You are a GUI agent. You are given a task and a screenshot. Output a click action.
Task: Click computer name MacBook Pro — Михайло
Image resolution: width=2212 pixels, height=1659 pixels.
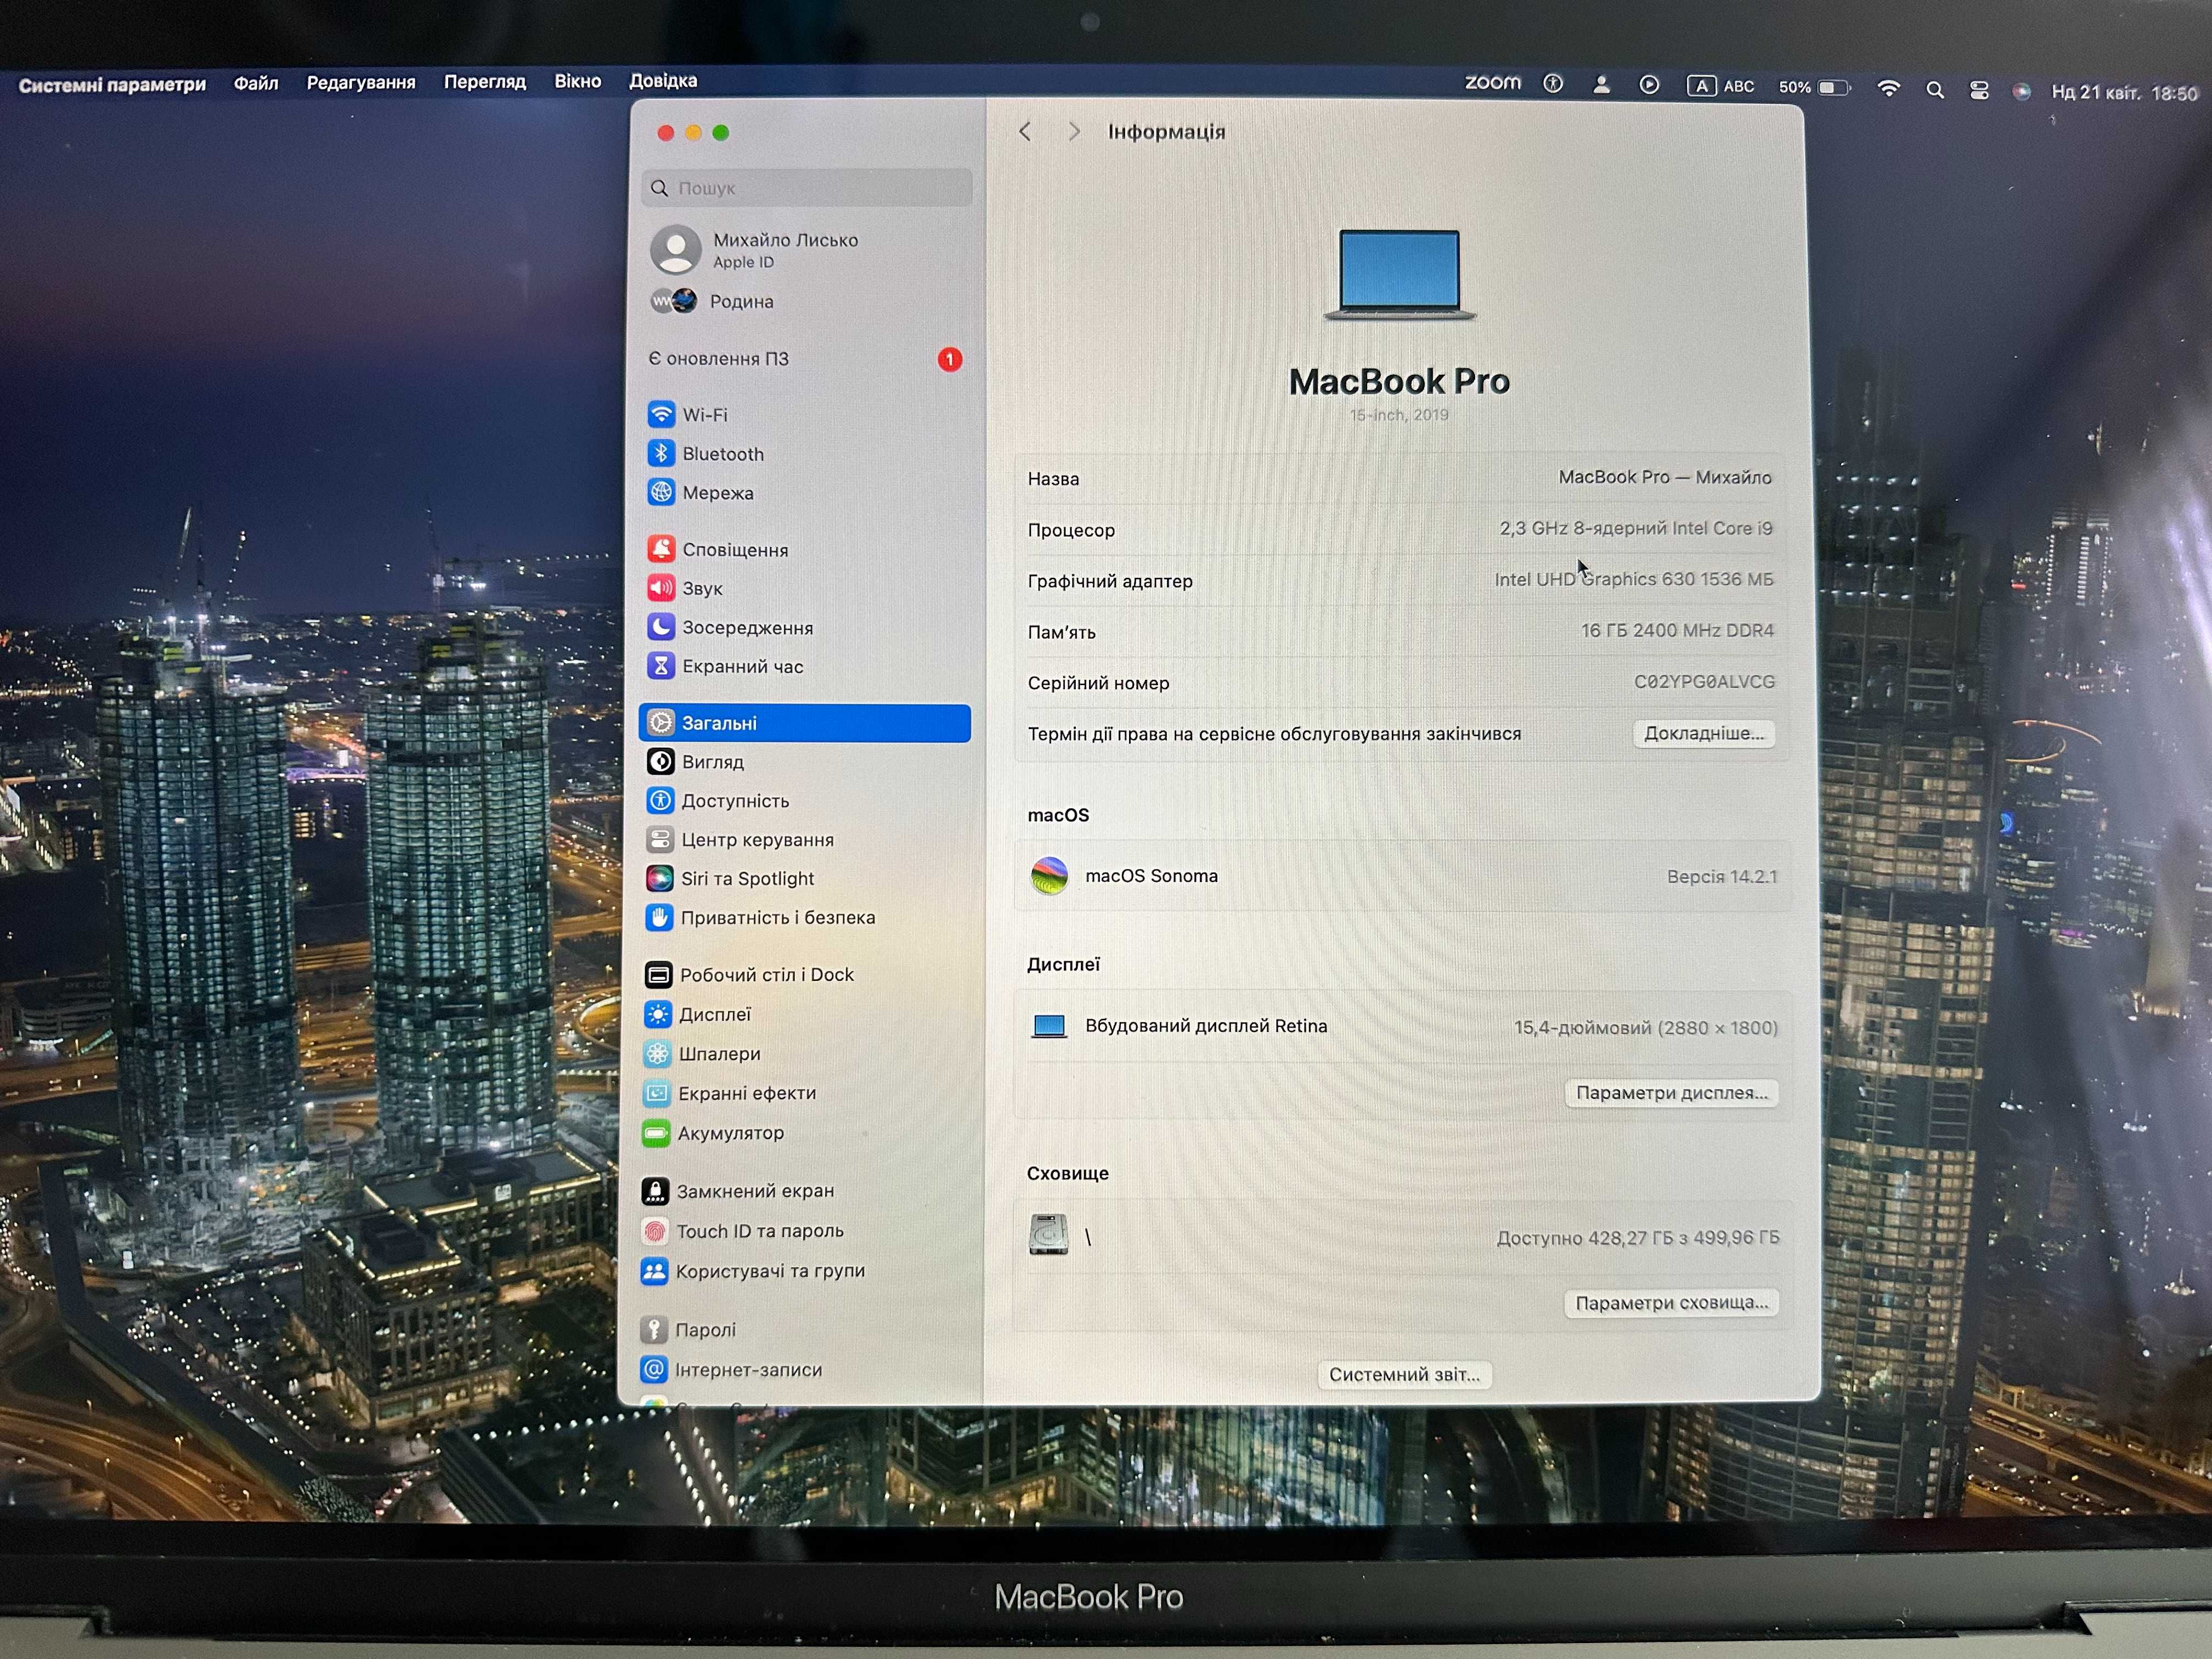click(1665, 478)
